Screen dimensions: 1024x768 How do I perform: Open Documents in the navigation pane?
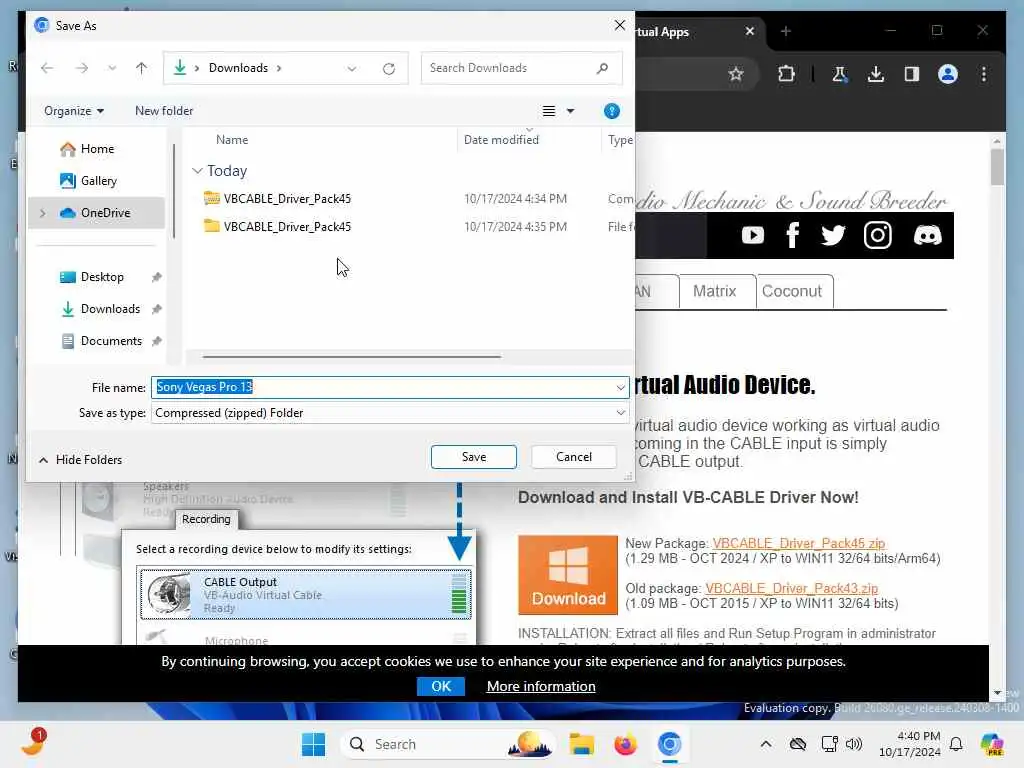111,341
